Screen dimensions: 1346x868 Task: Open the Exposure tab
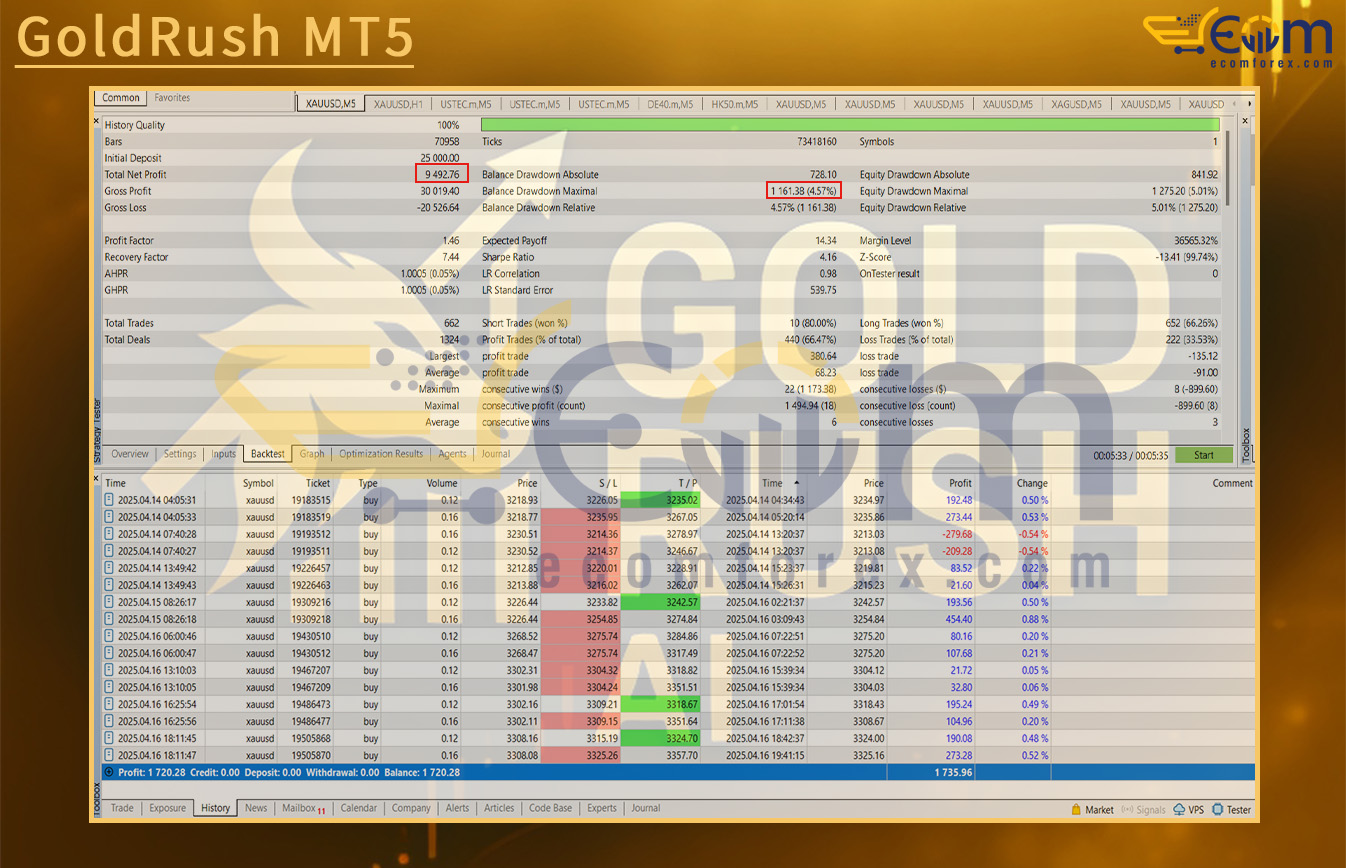[167, 808]
